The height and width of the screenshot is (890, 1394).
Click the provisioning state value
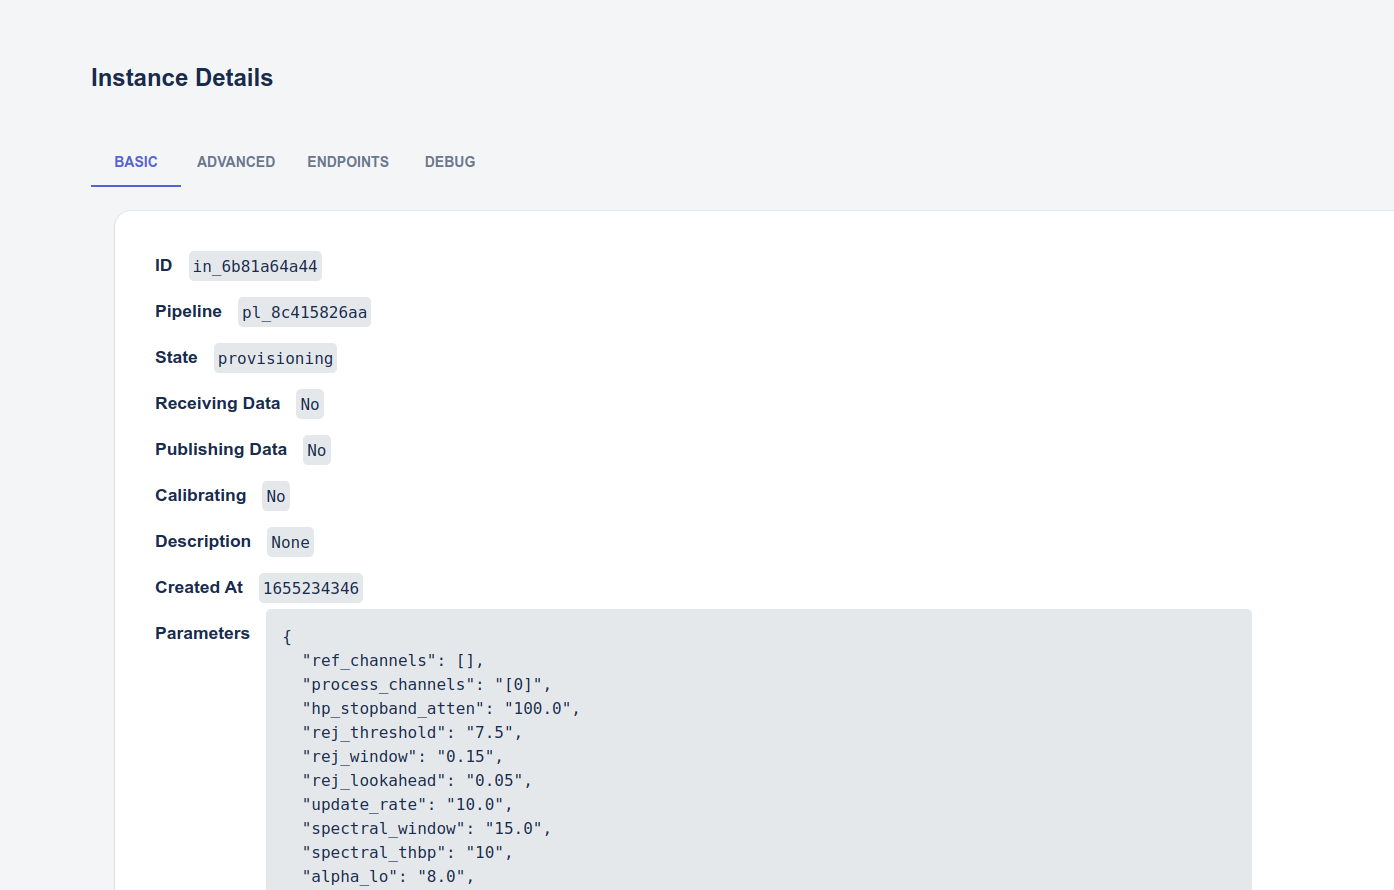[x=275, y=358]
